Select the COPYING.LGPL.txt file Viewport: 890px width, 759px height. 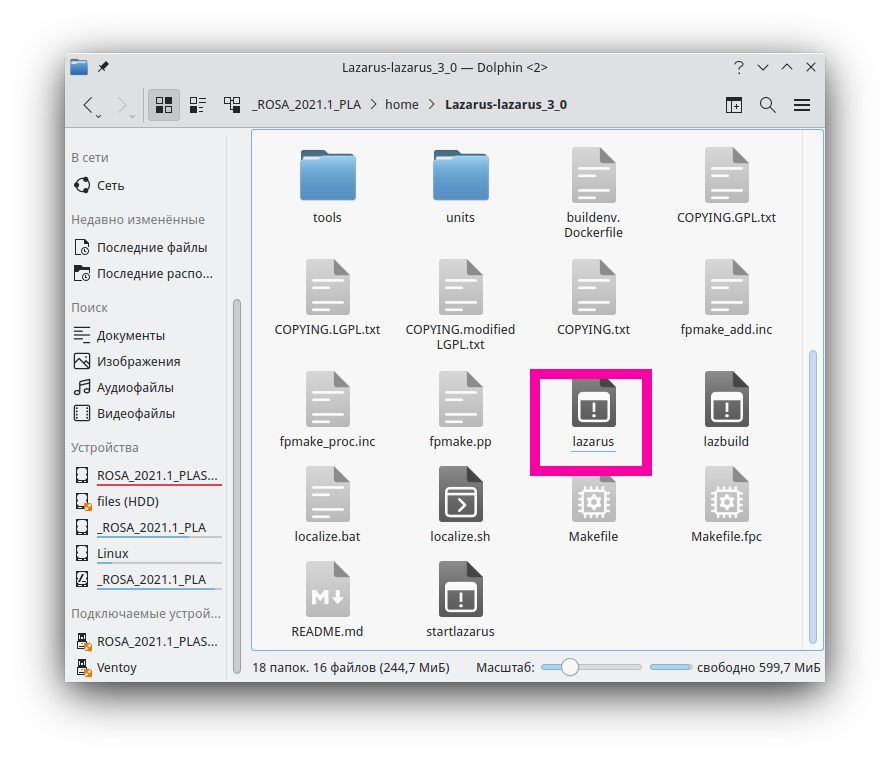tap(328, 298)
